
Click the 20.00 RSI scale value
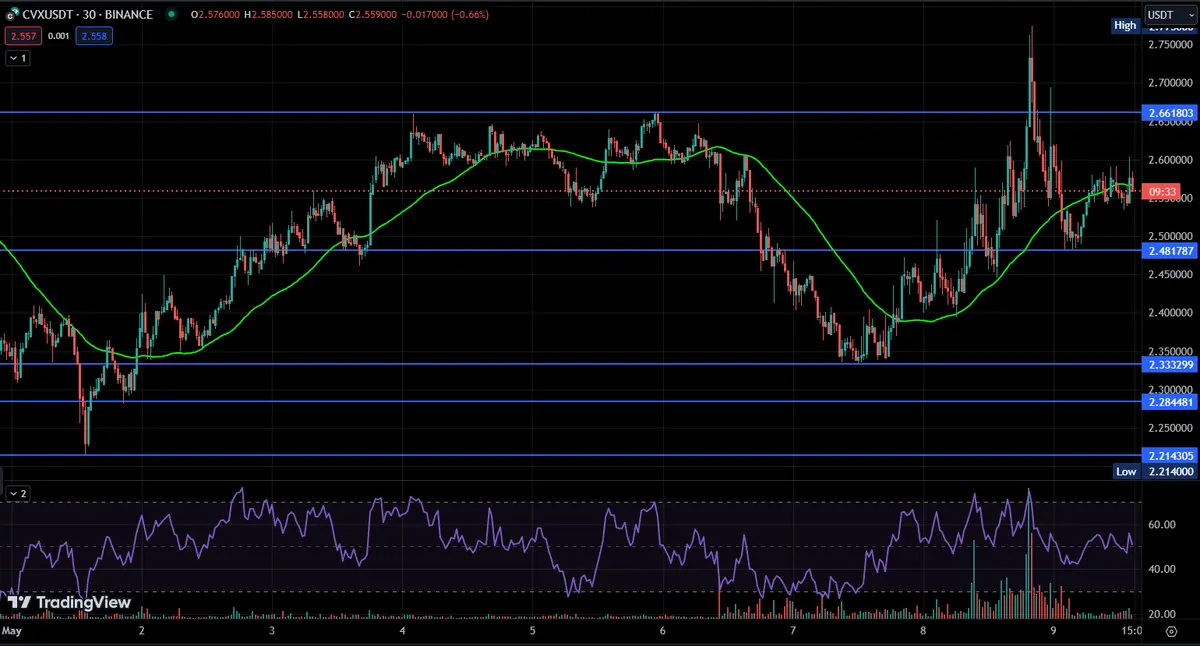tap(1161, 614)
